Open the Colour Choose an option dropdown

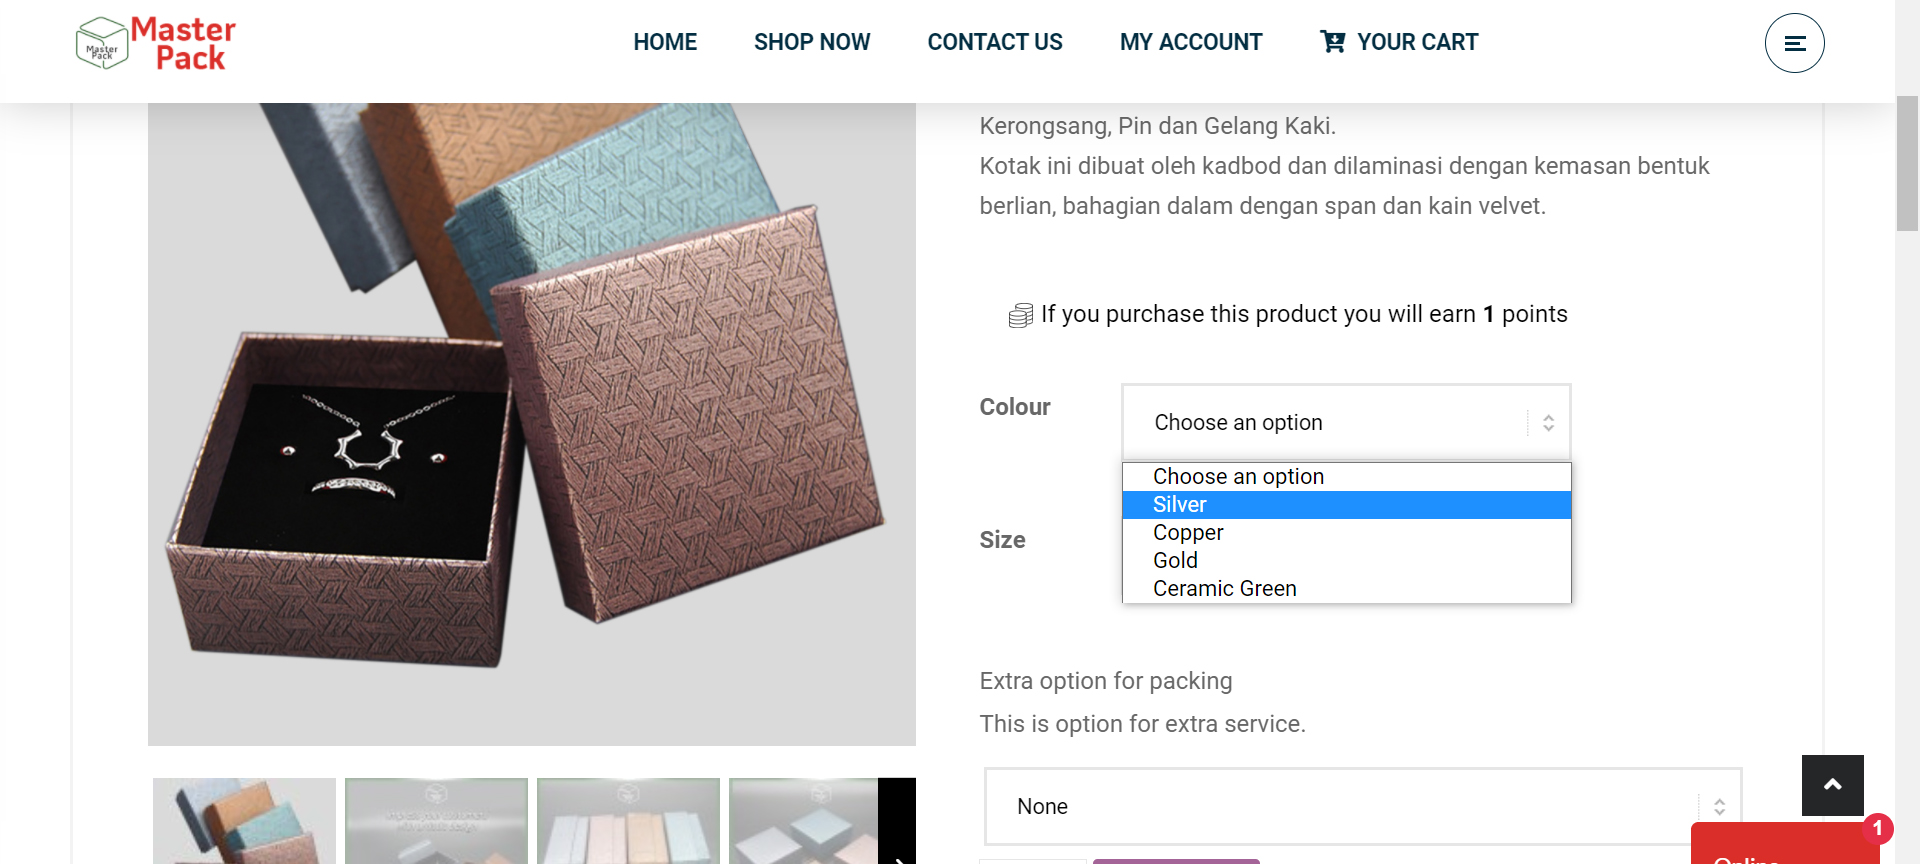click(x=1346, y=422)
